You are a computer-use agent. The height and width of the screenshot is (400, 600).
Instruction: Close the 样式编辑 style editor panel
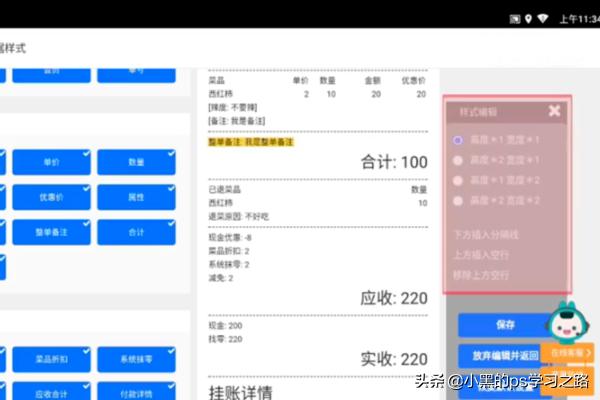[554, 111]
